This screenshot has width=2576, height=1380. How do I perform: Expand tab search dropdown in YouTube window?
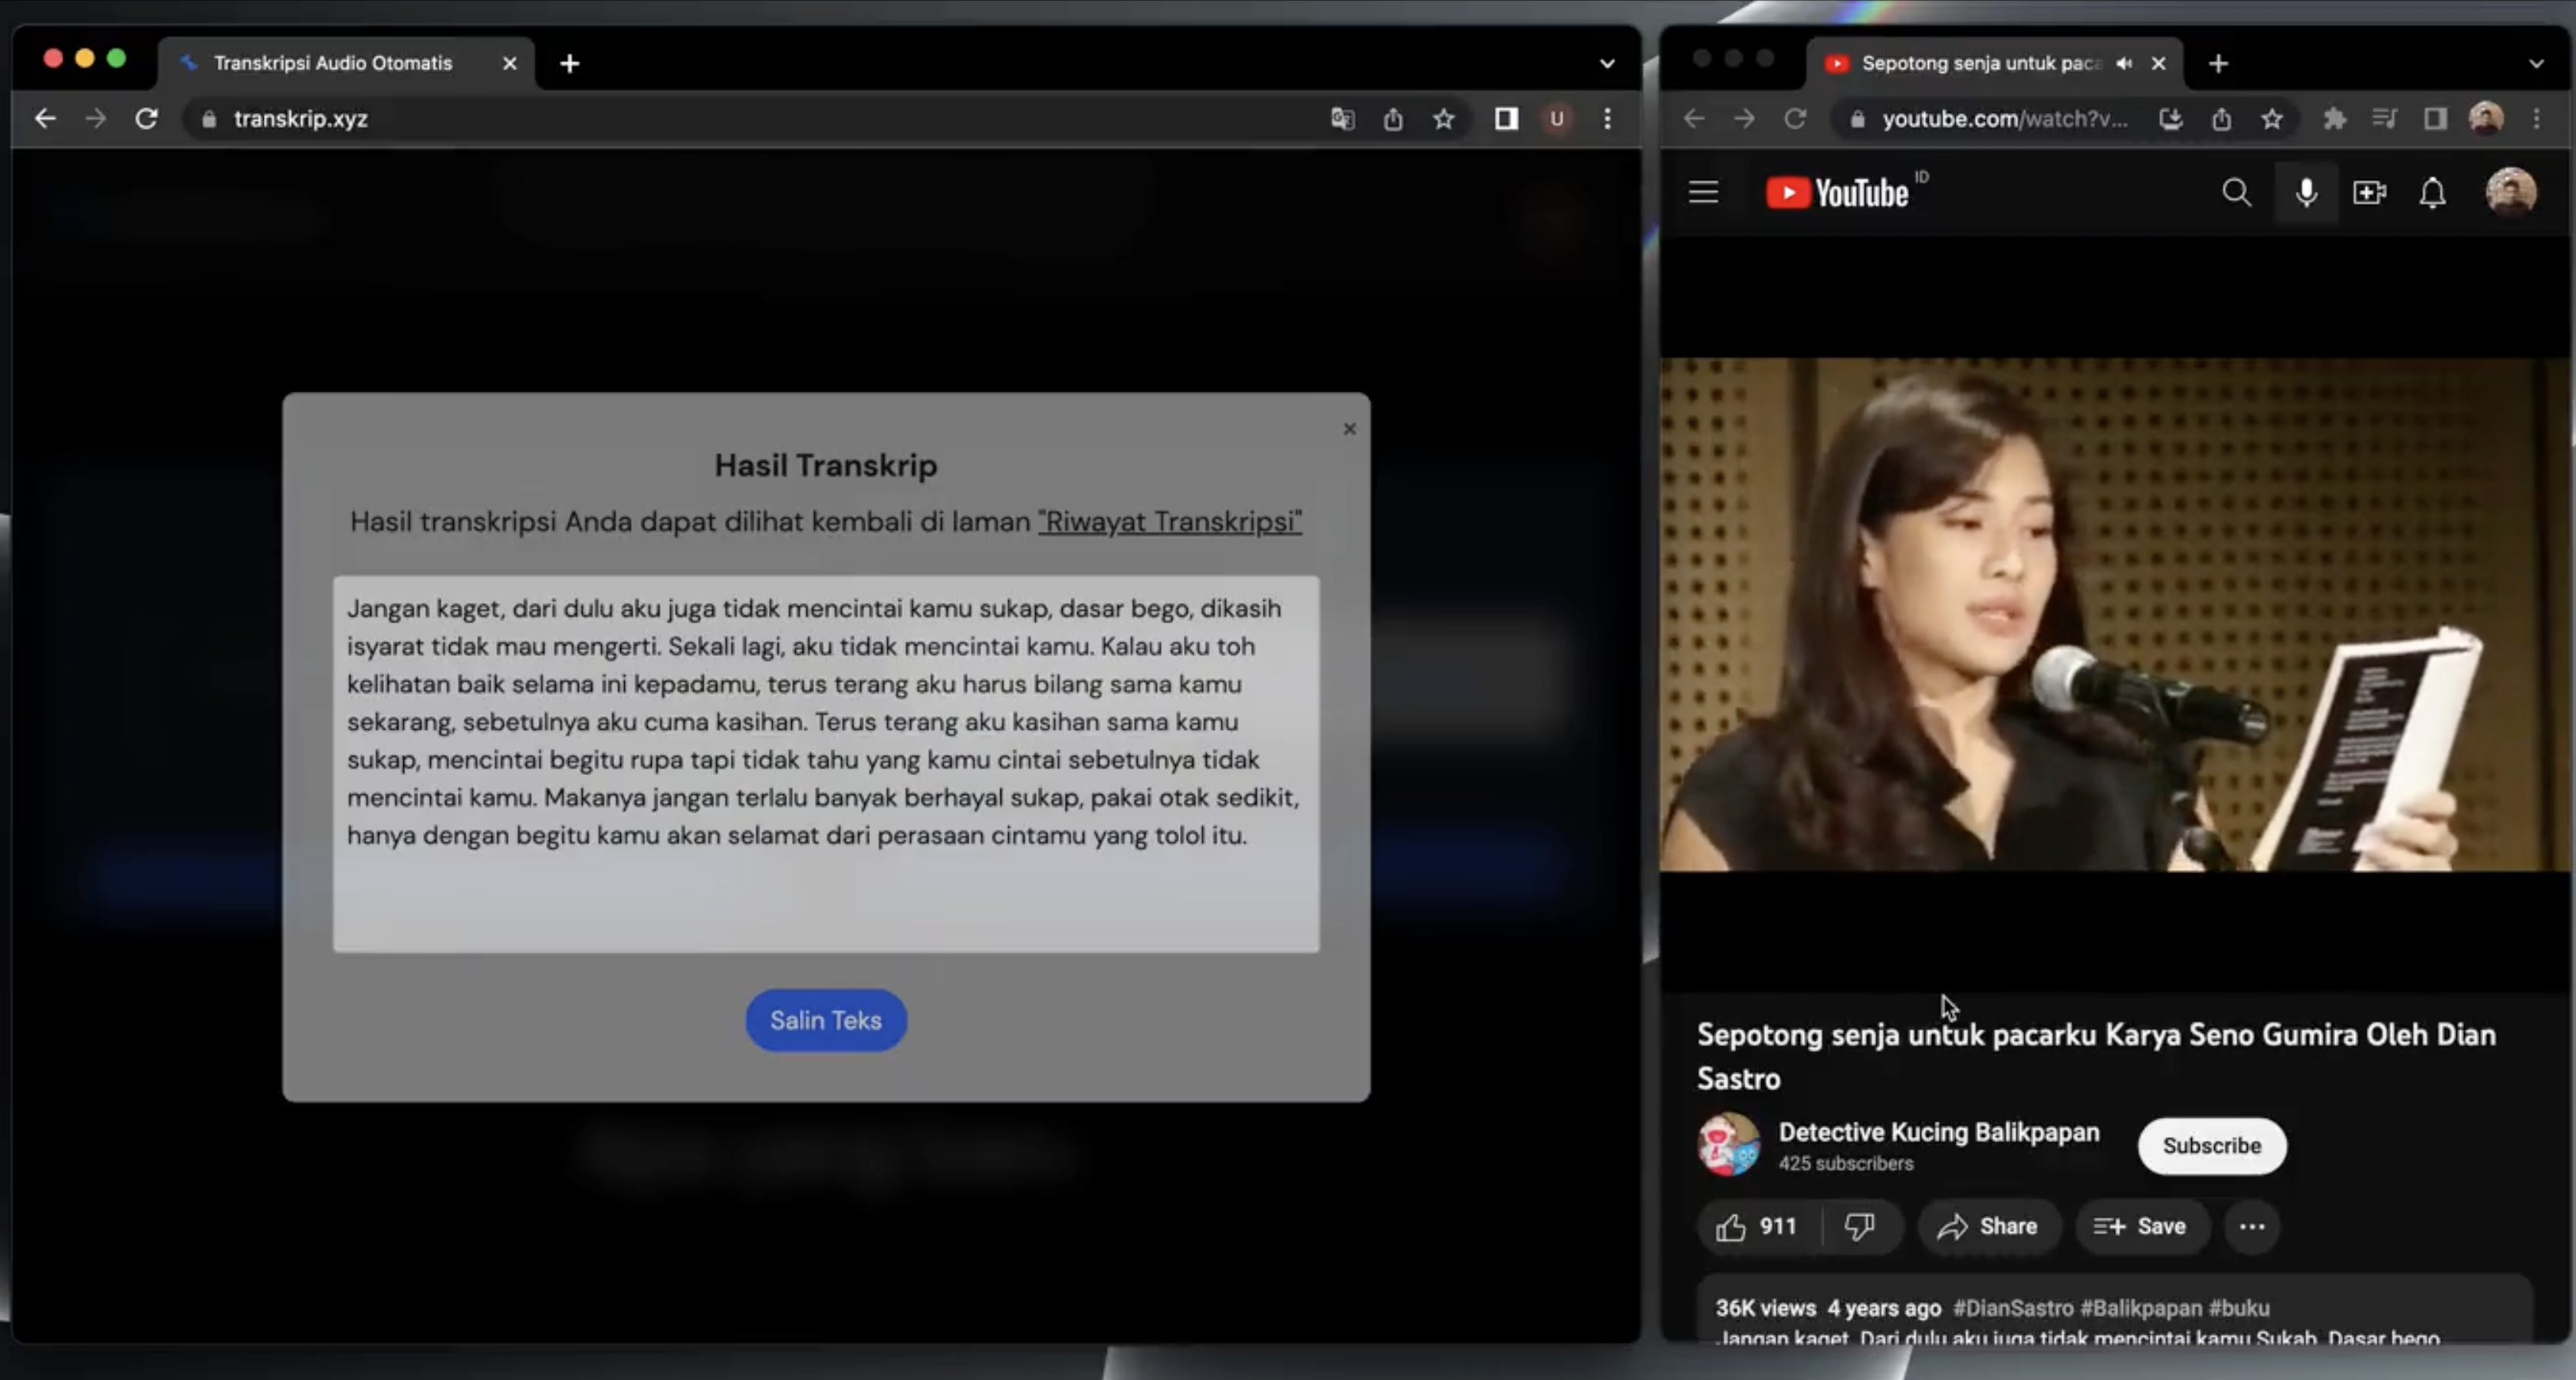tap(2536, 63)
